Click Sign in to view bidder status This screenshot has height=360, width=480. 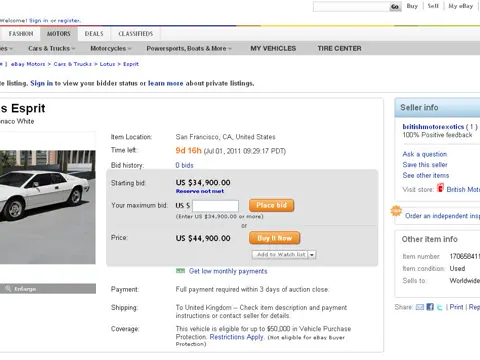pos(42,83)
